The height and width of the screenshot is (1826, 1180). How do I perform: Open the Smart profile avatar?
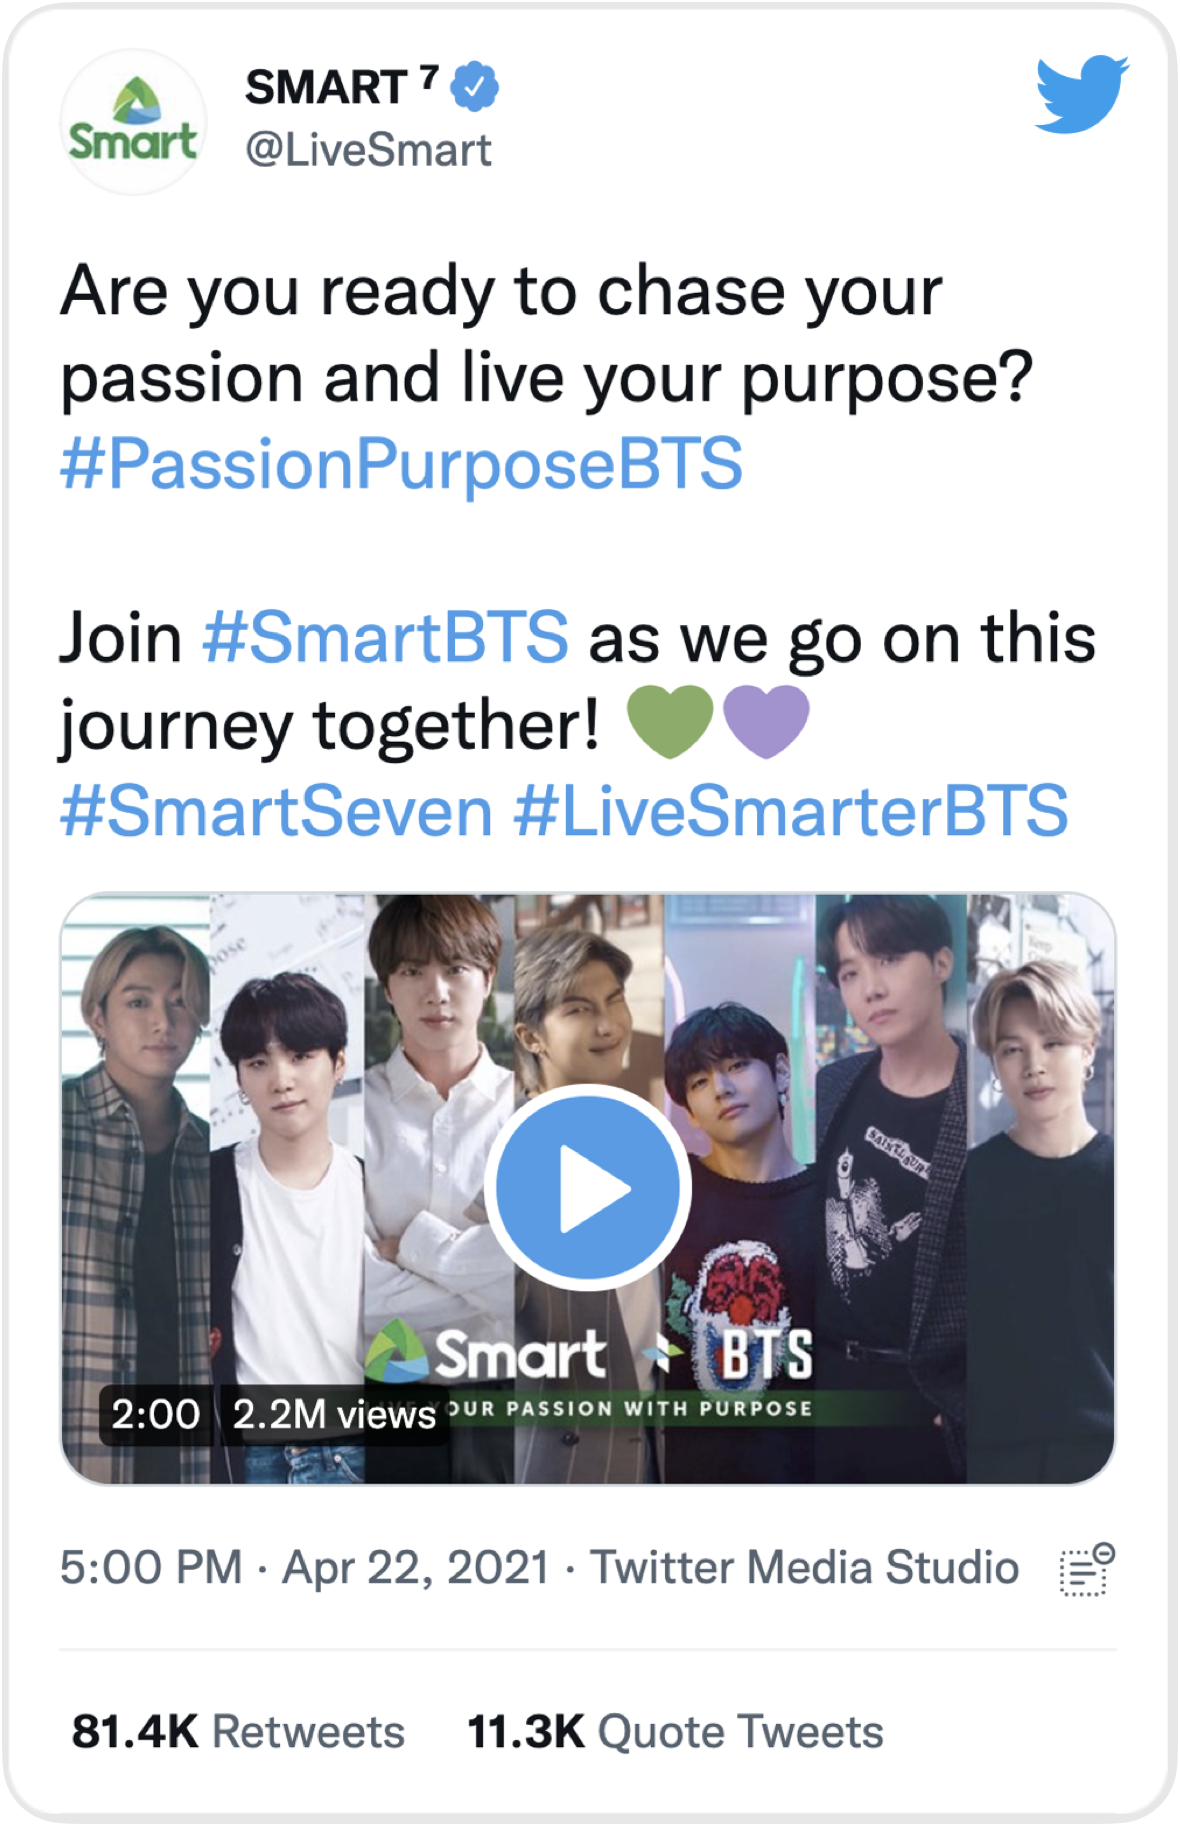(133, 122)
